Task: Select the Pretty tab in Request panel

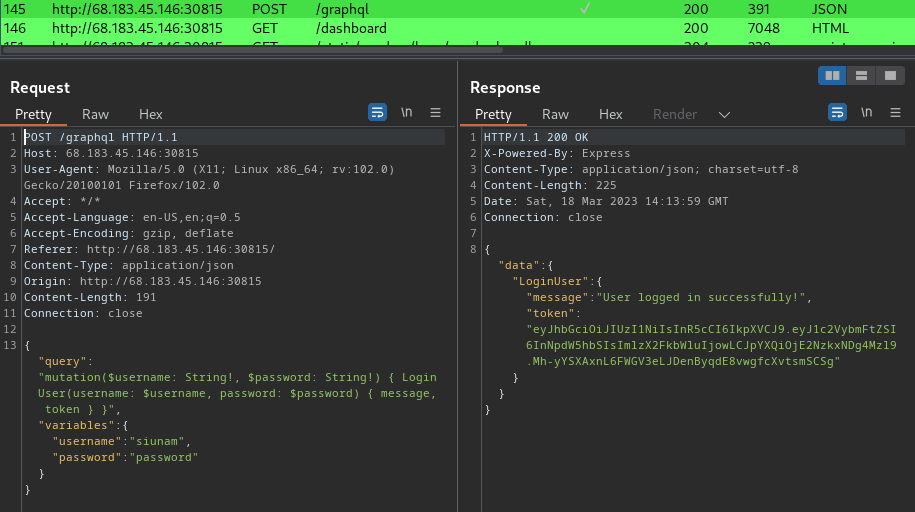Action: (x=33, y=114)
